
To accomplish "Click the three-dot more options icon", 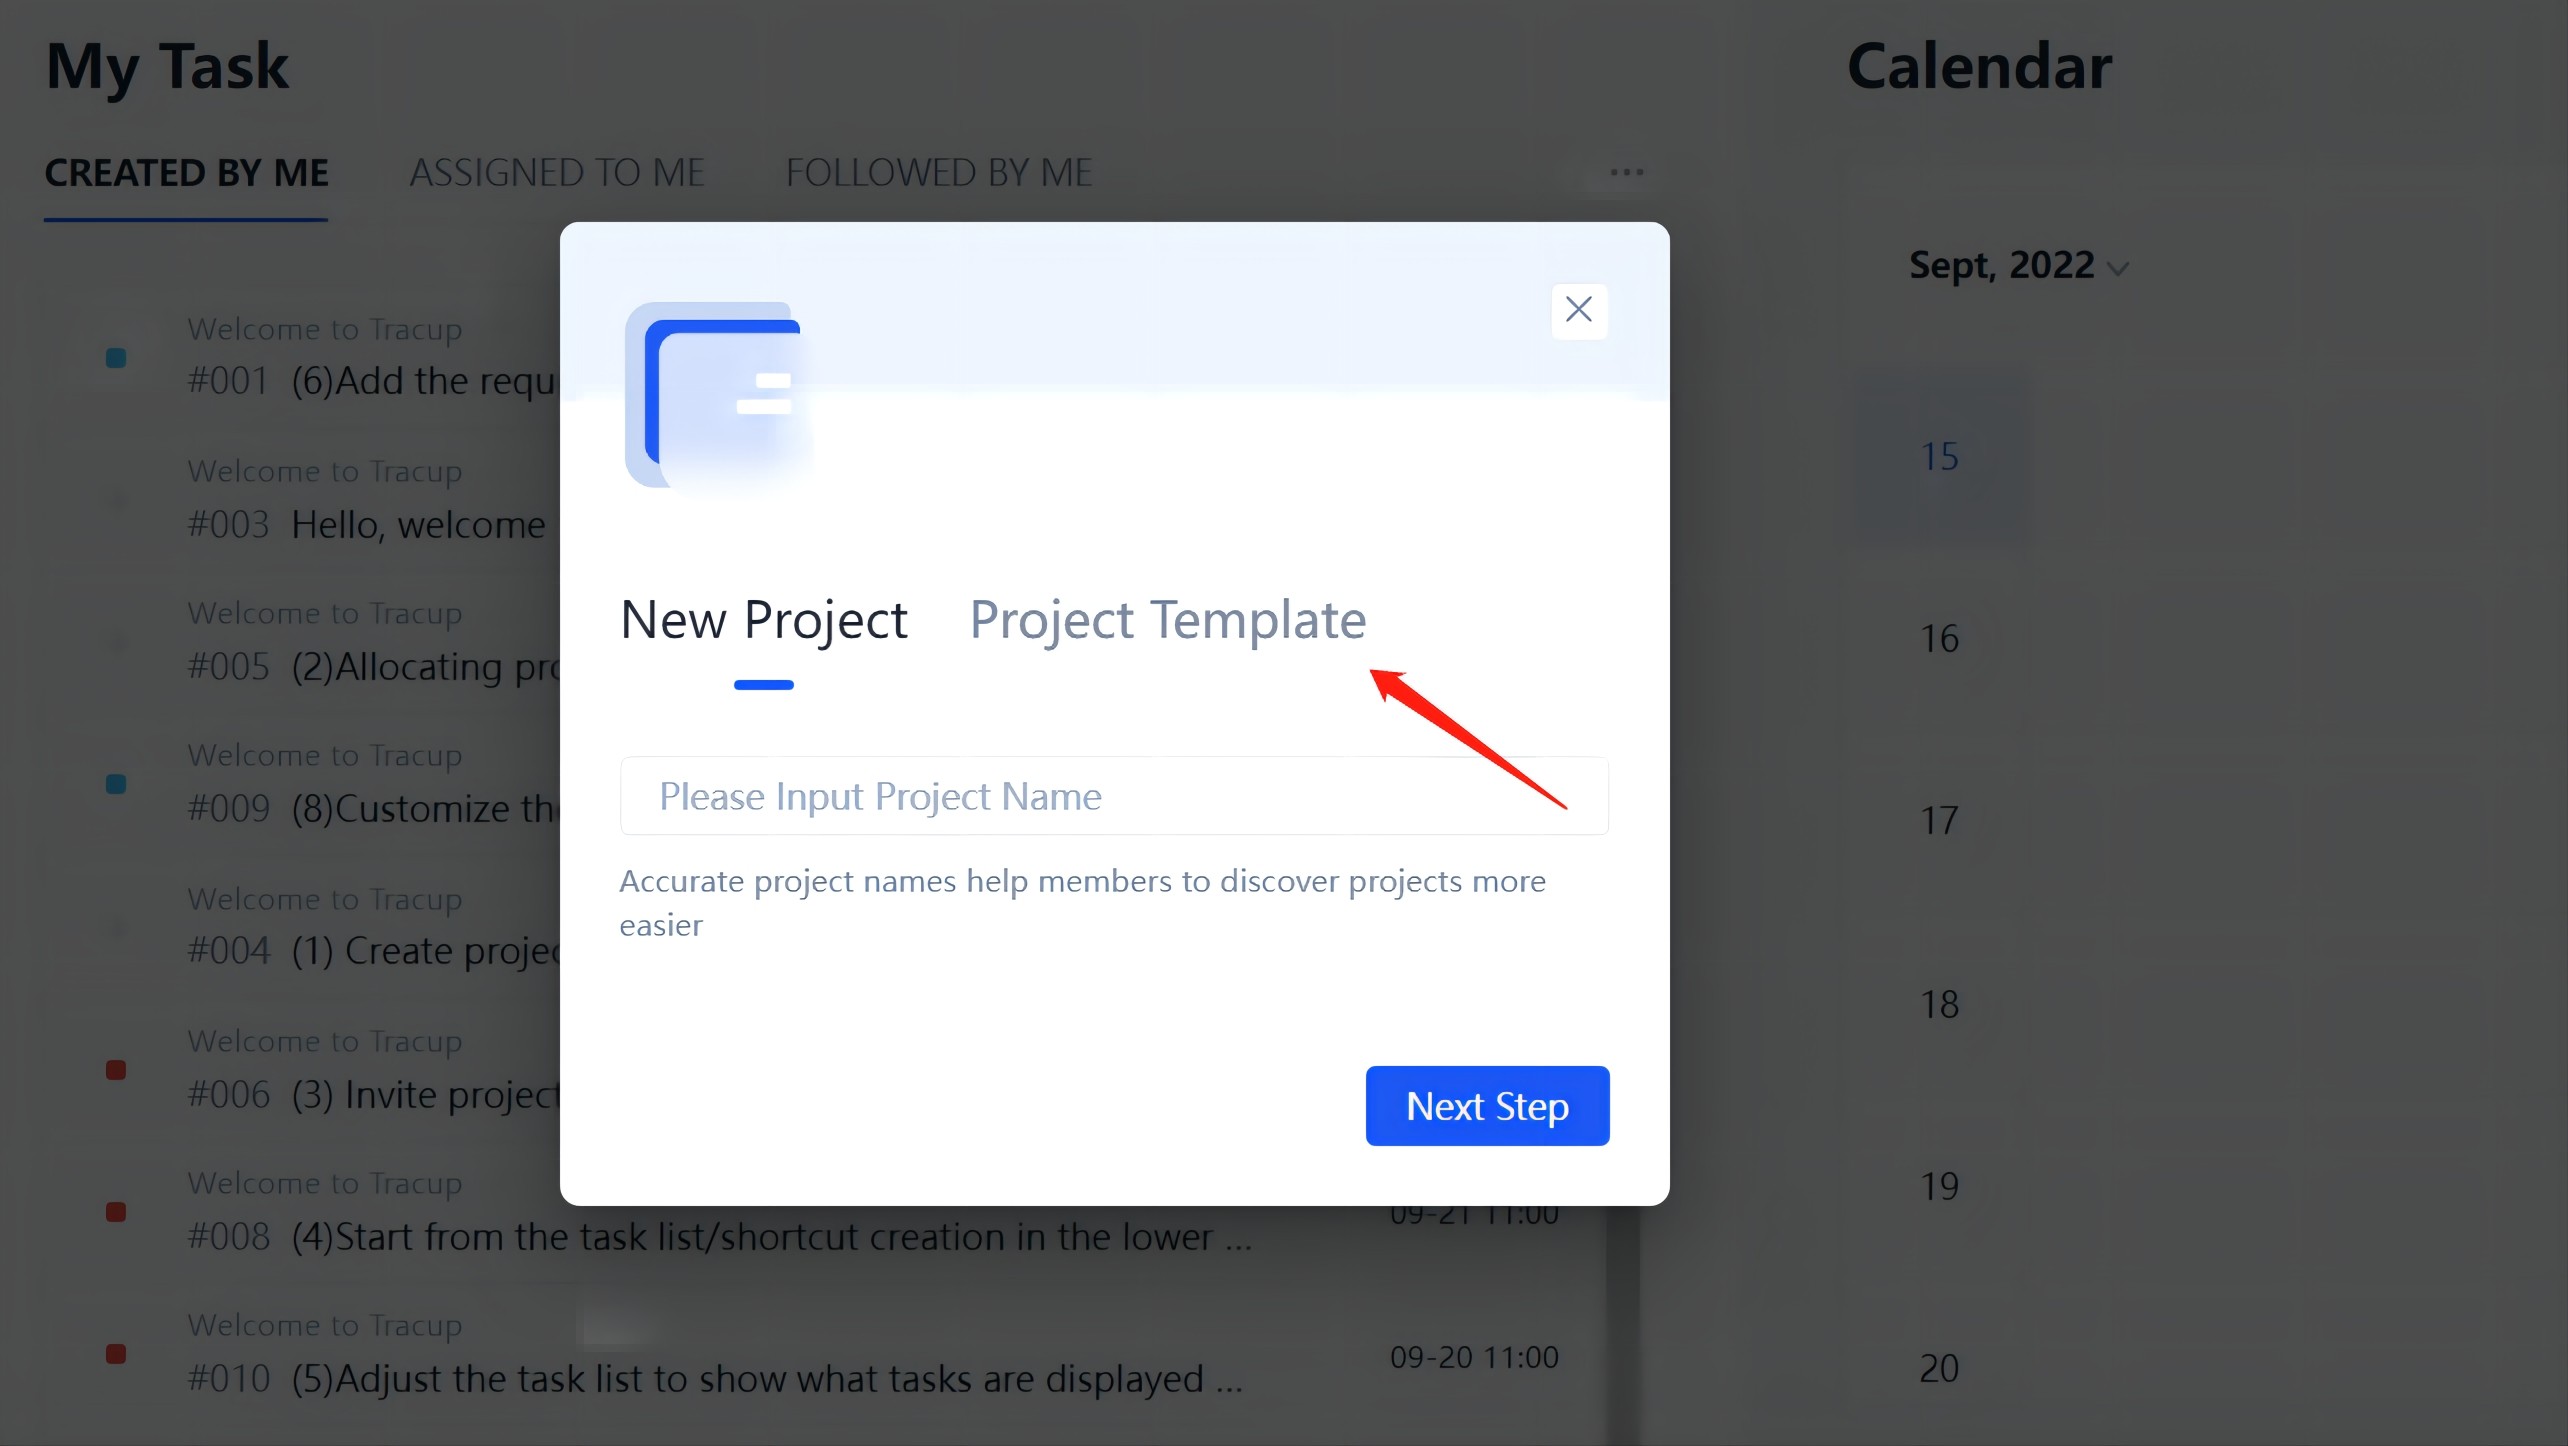I will click(x=1626, y=172).
